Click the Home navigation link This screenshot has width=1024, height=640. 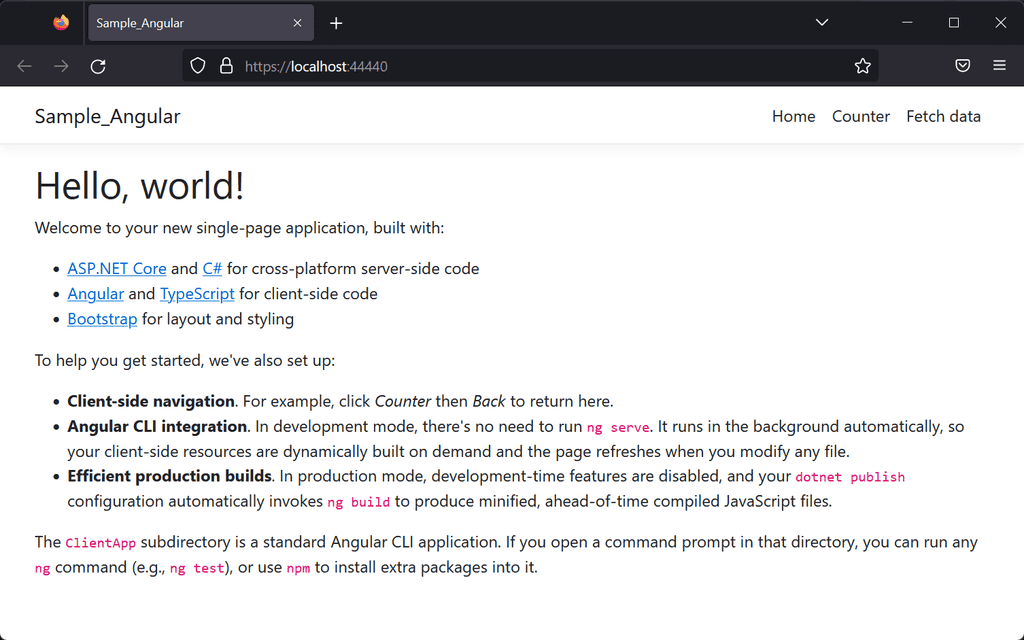pyautogui.click(x=793, y=116)
